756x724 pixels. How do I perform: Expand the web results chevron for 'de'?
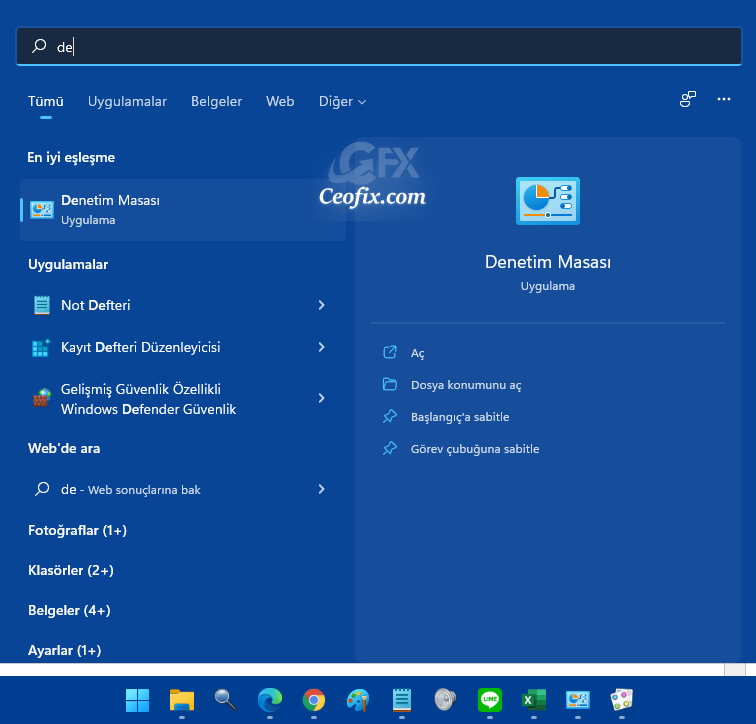[322, 489]
